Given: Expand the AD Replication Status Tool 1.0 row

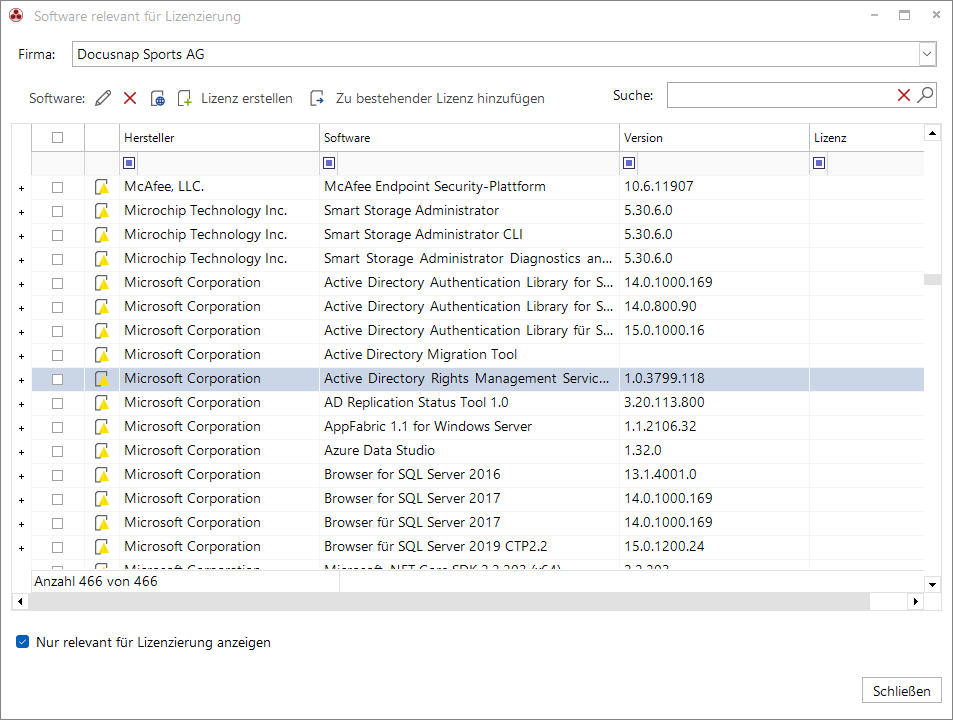Looking at the screenshot, I should [21, 404].
